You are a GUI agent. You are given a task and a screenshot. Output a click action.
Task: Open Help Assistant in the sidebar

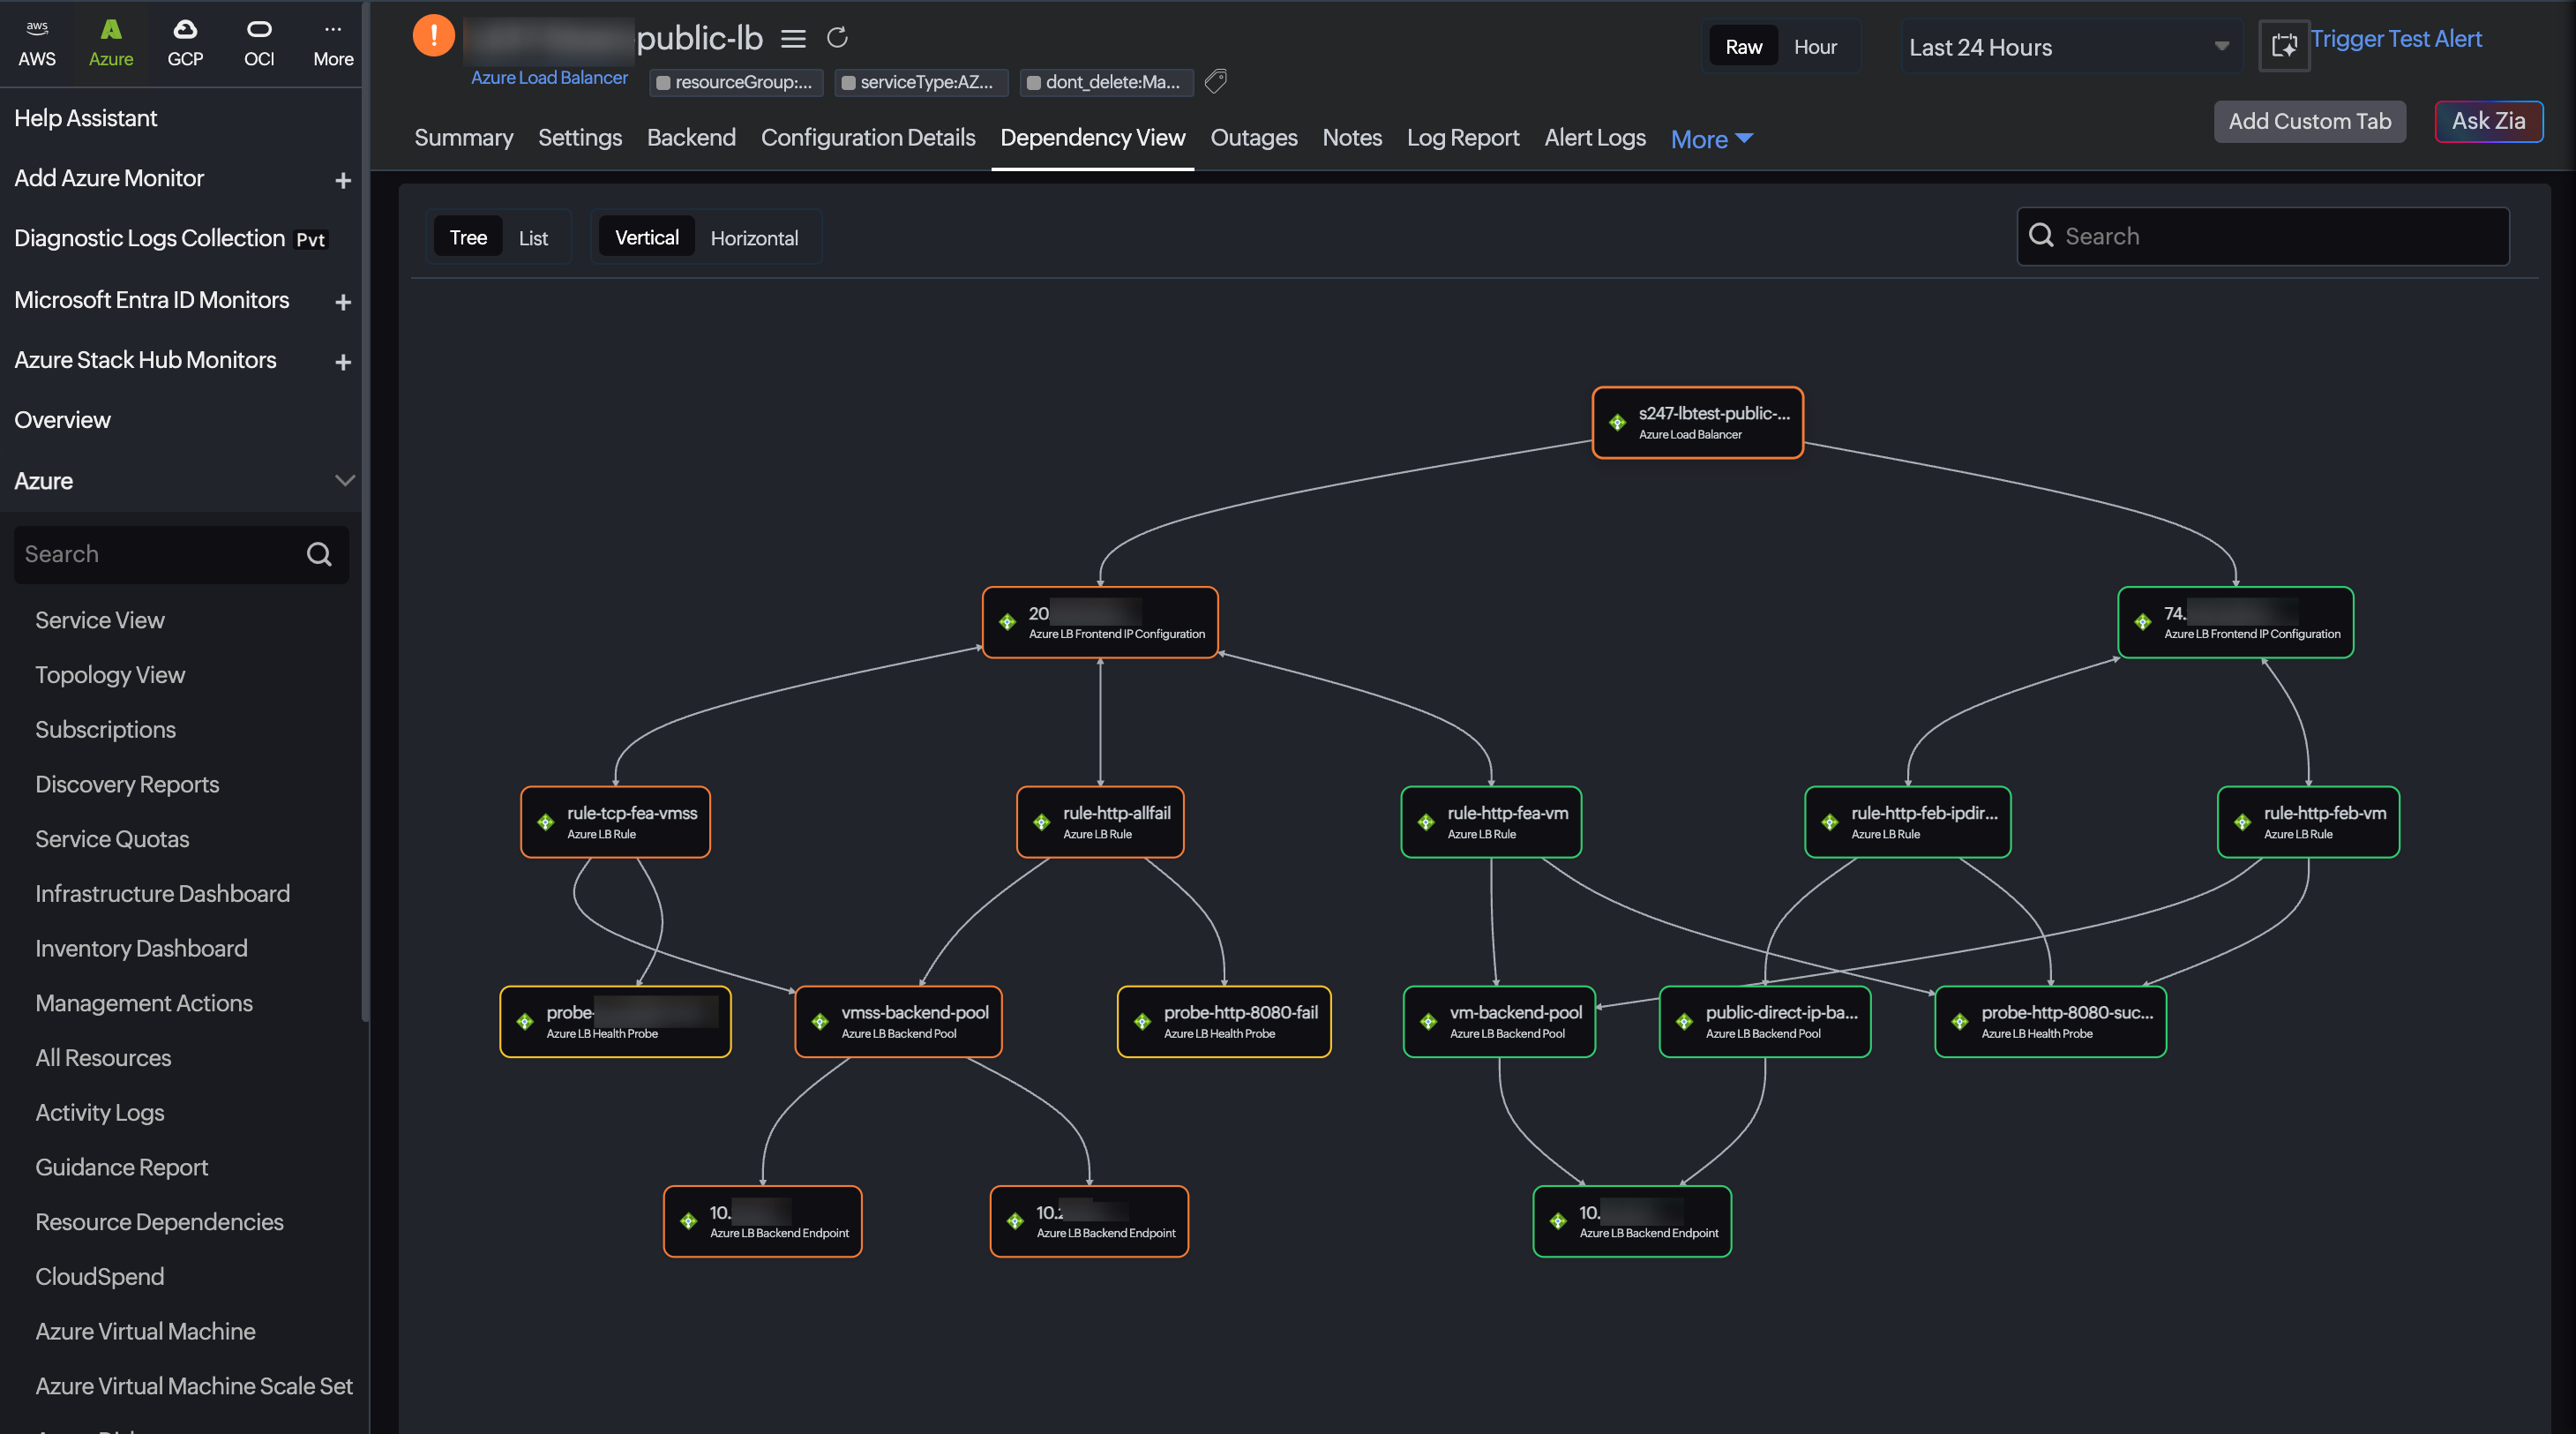point(86,118)
